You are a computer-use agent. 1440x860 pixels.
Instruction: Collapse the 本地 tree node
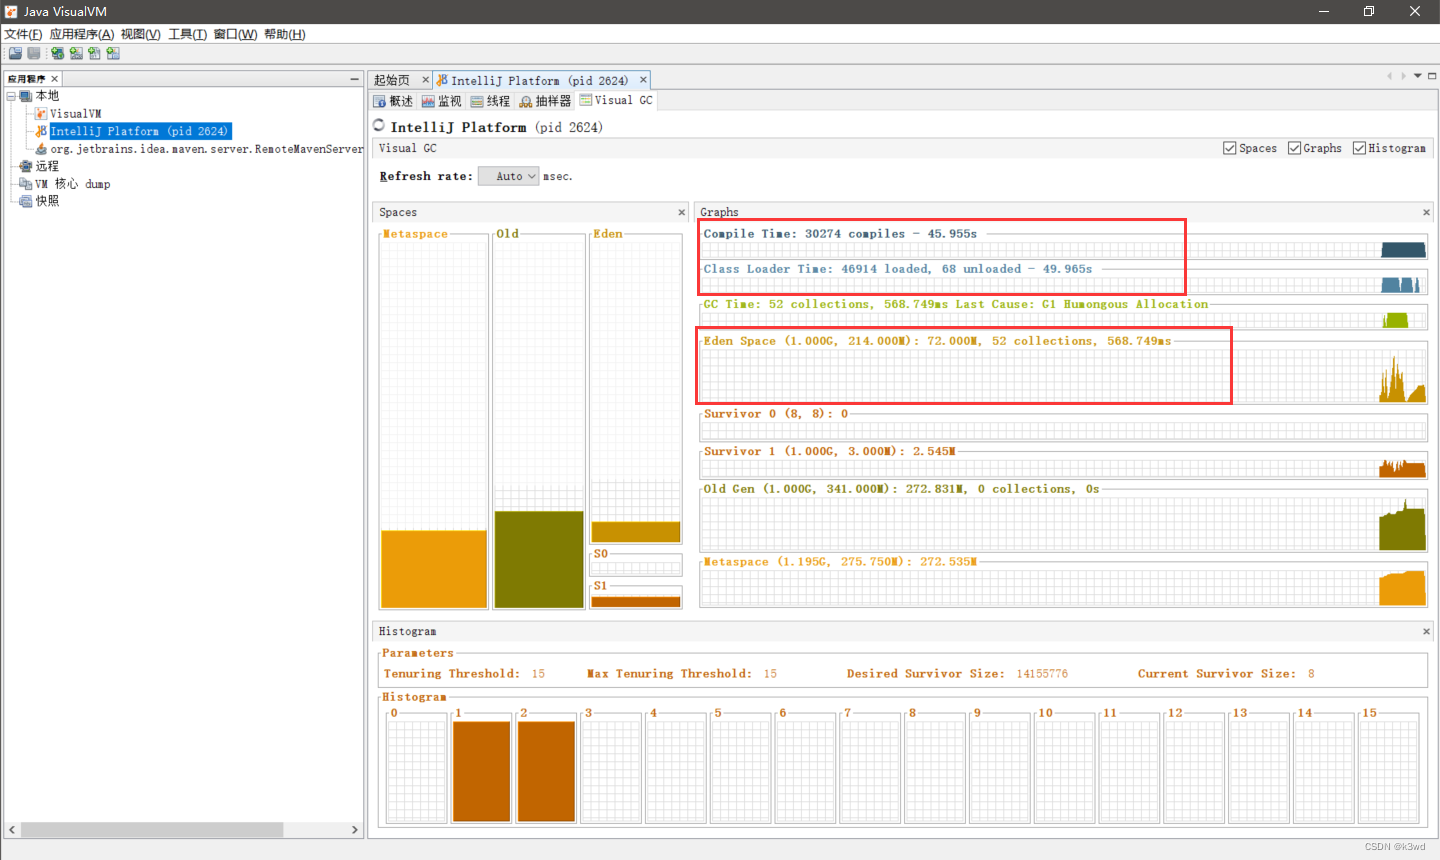tap(11, 96)
